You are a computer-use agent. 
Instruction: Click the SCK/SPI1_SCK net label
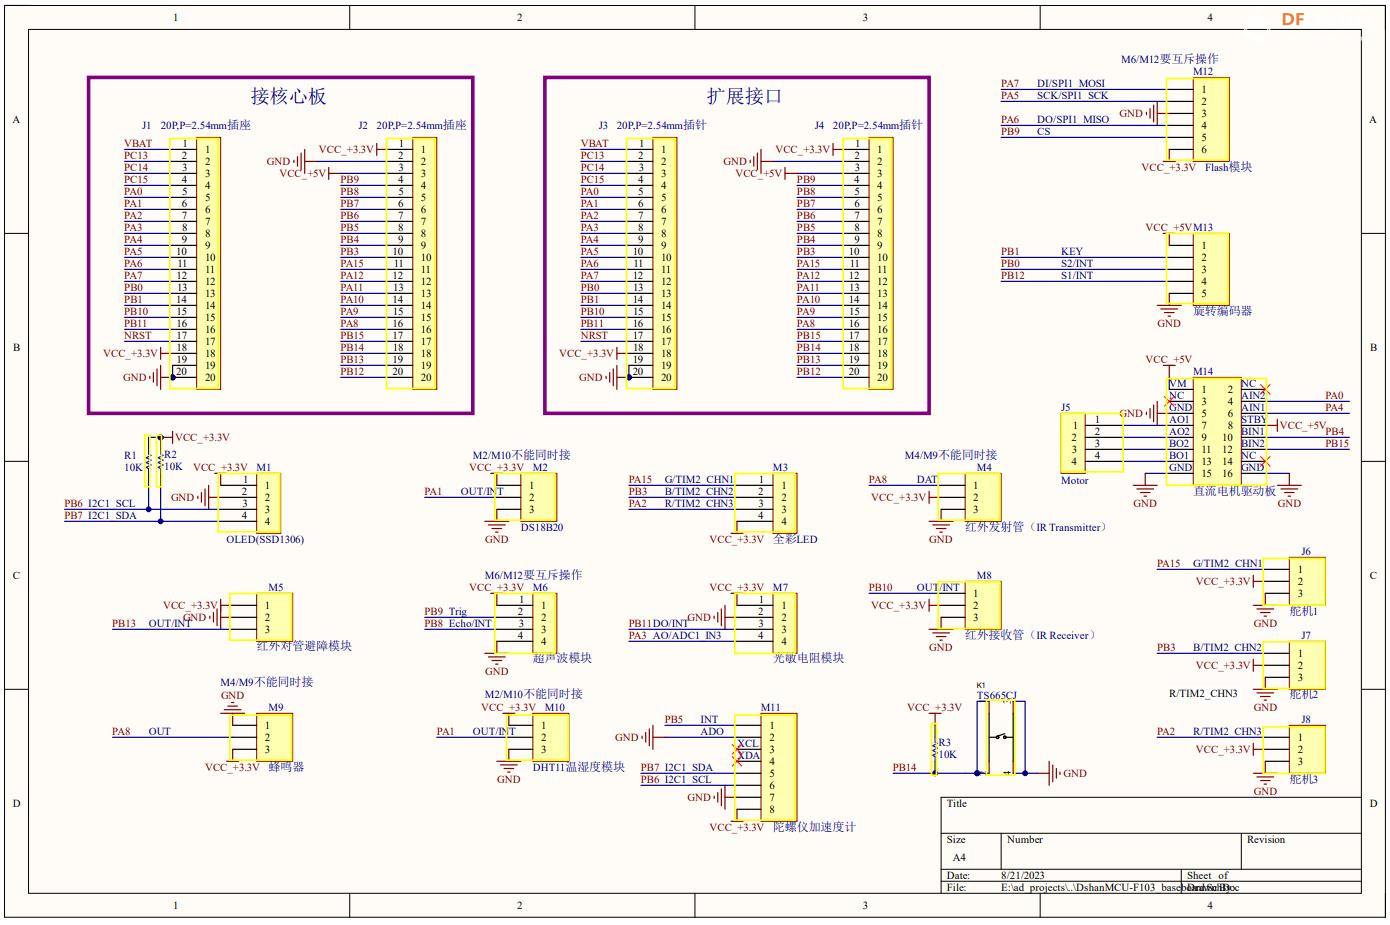[x=1072, y=96]
